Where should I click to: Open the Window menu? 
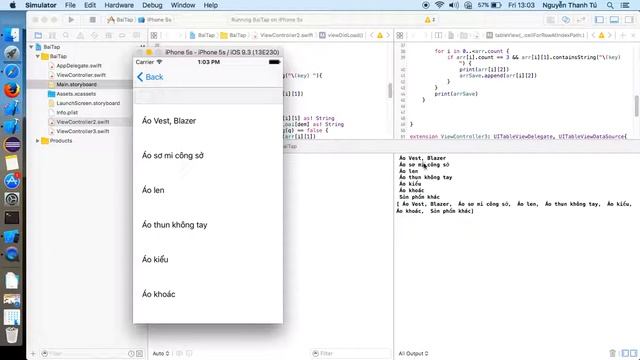[x=182, y=5]
